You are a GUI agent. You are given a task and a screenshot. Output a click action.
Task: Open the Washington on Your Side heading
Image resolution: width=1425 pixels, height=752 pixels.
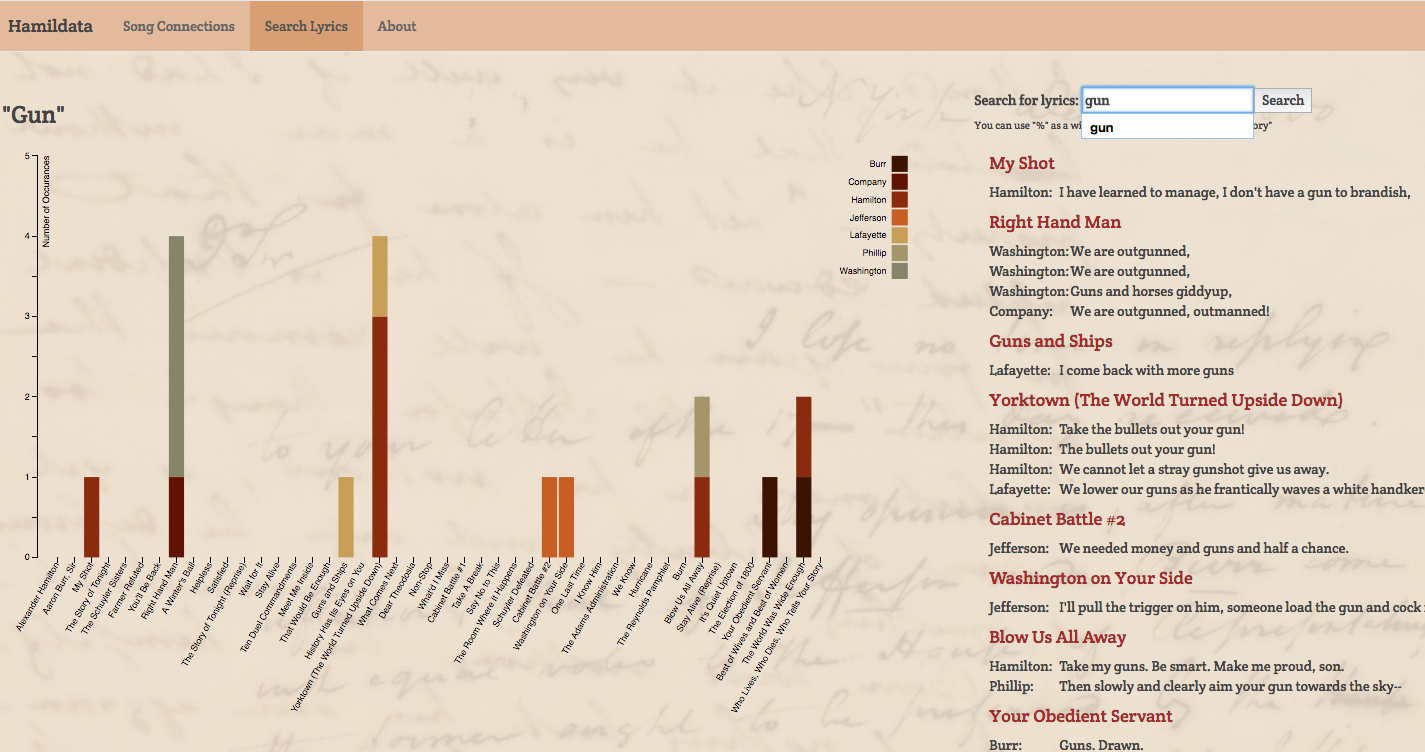click(1091, 578)
